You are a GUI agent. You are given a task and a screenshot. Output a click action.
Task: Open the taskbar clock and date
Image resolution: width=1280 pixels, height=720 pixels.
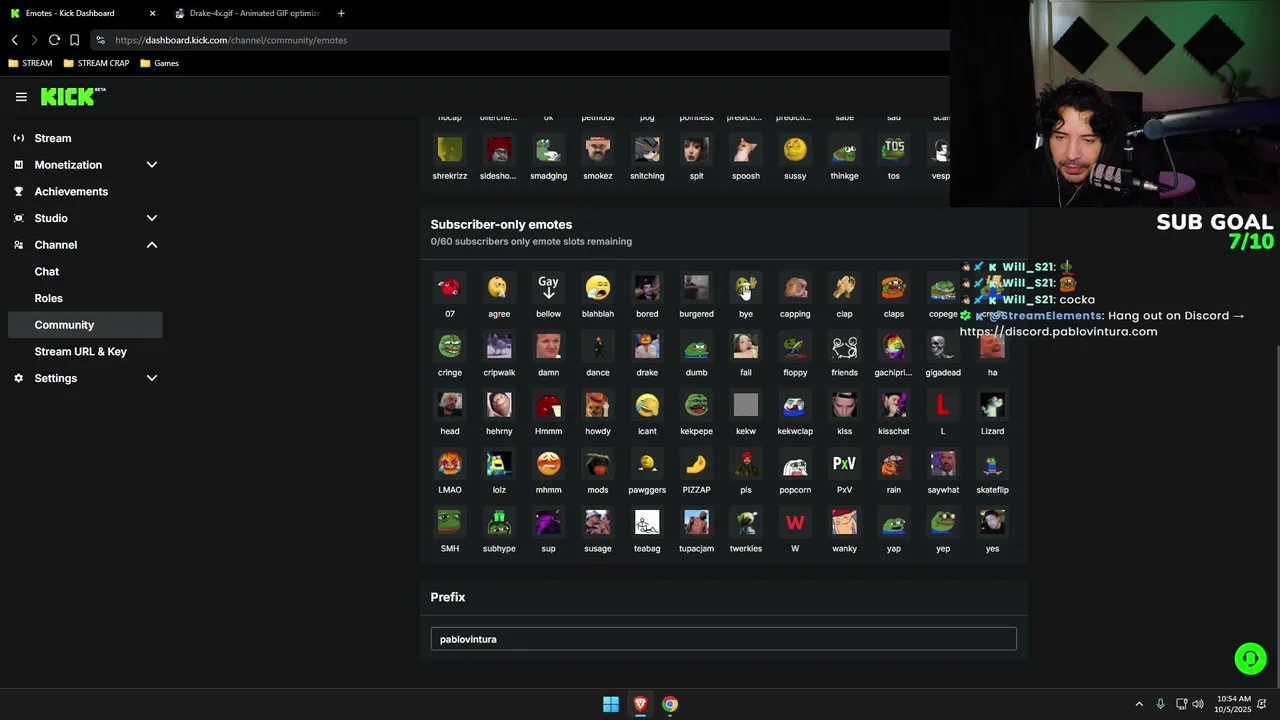[1233, 704]
